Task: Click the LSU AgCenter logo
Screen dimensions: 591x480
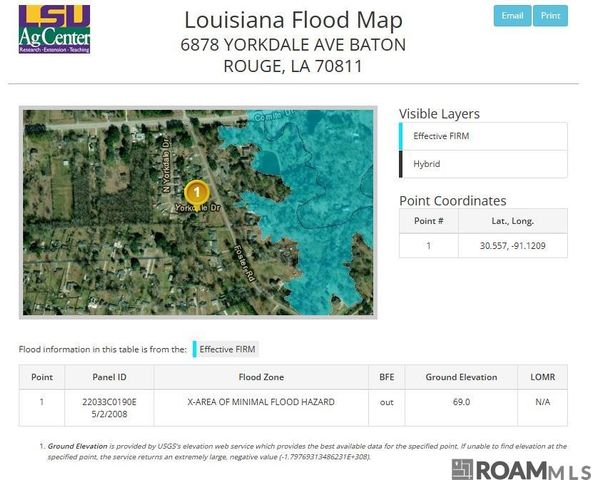Action: (55, 29)
